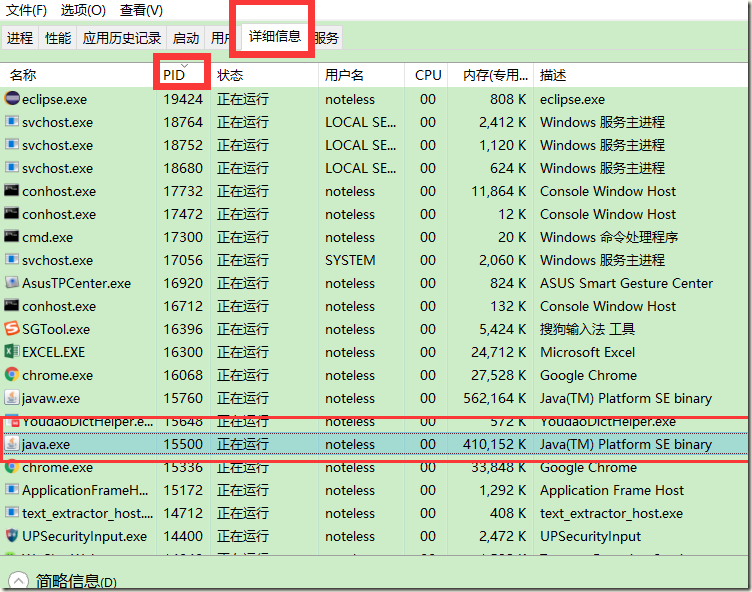Select the UPSecurityInput.exe process name
Screen dimensions: 752x592
pos(84,536)
